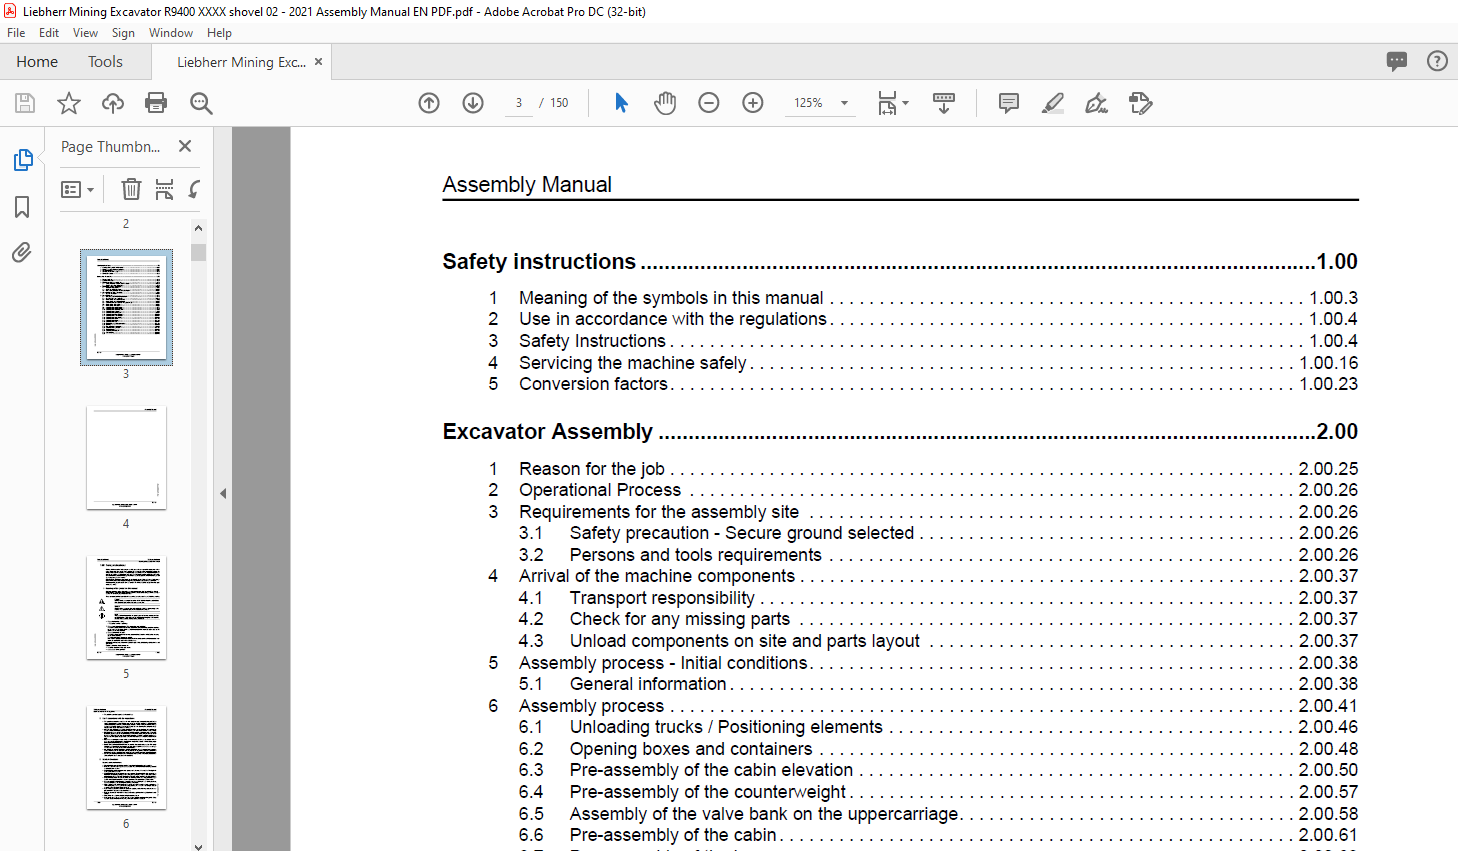1458x851 pixels.
Task: Upload file to cloud icon
Action: click(x=113, y=103)
